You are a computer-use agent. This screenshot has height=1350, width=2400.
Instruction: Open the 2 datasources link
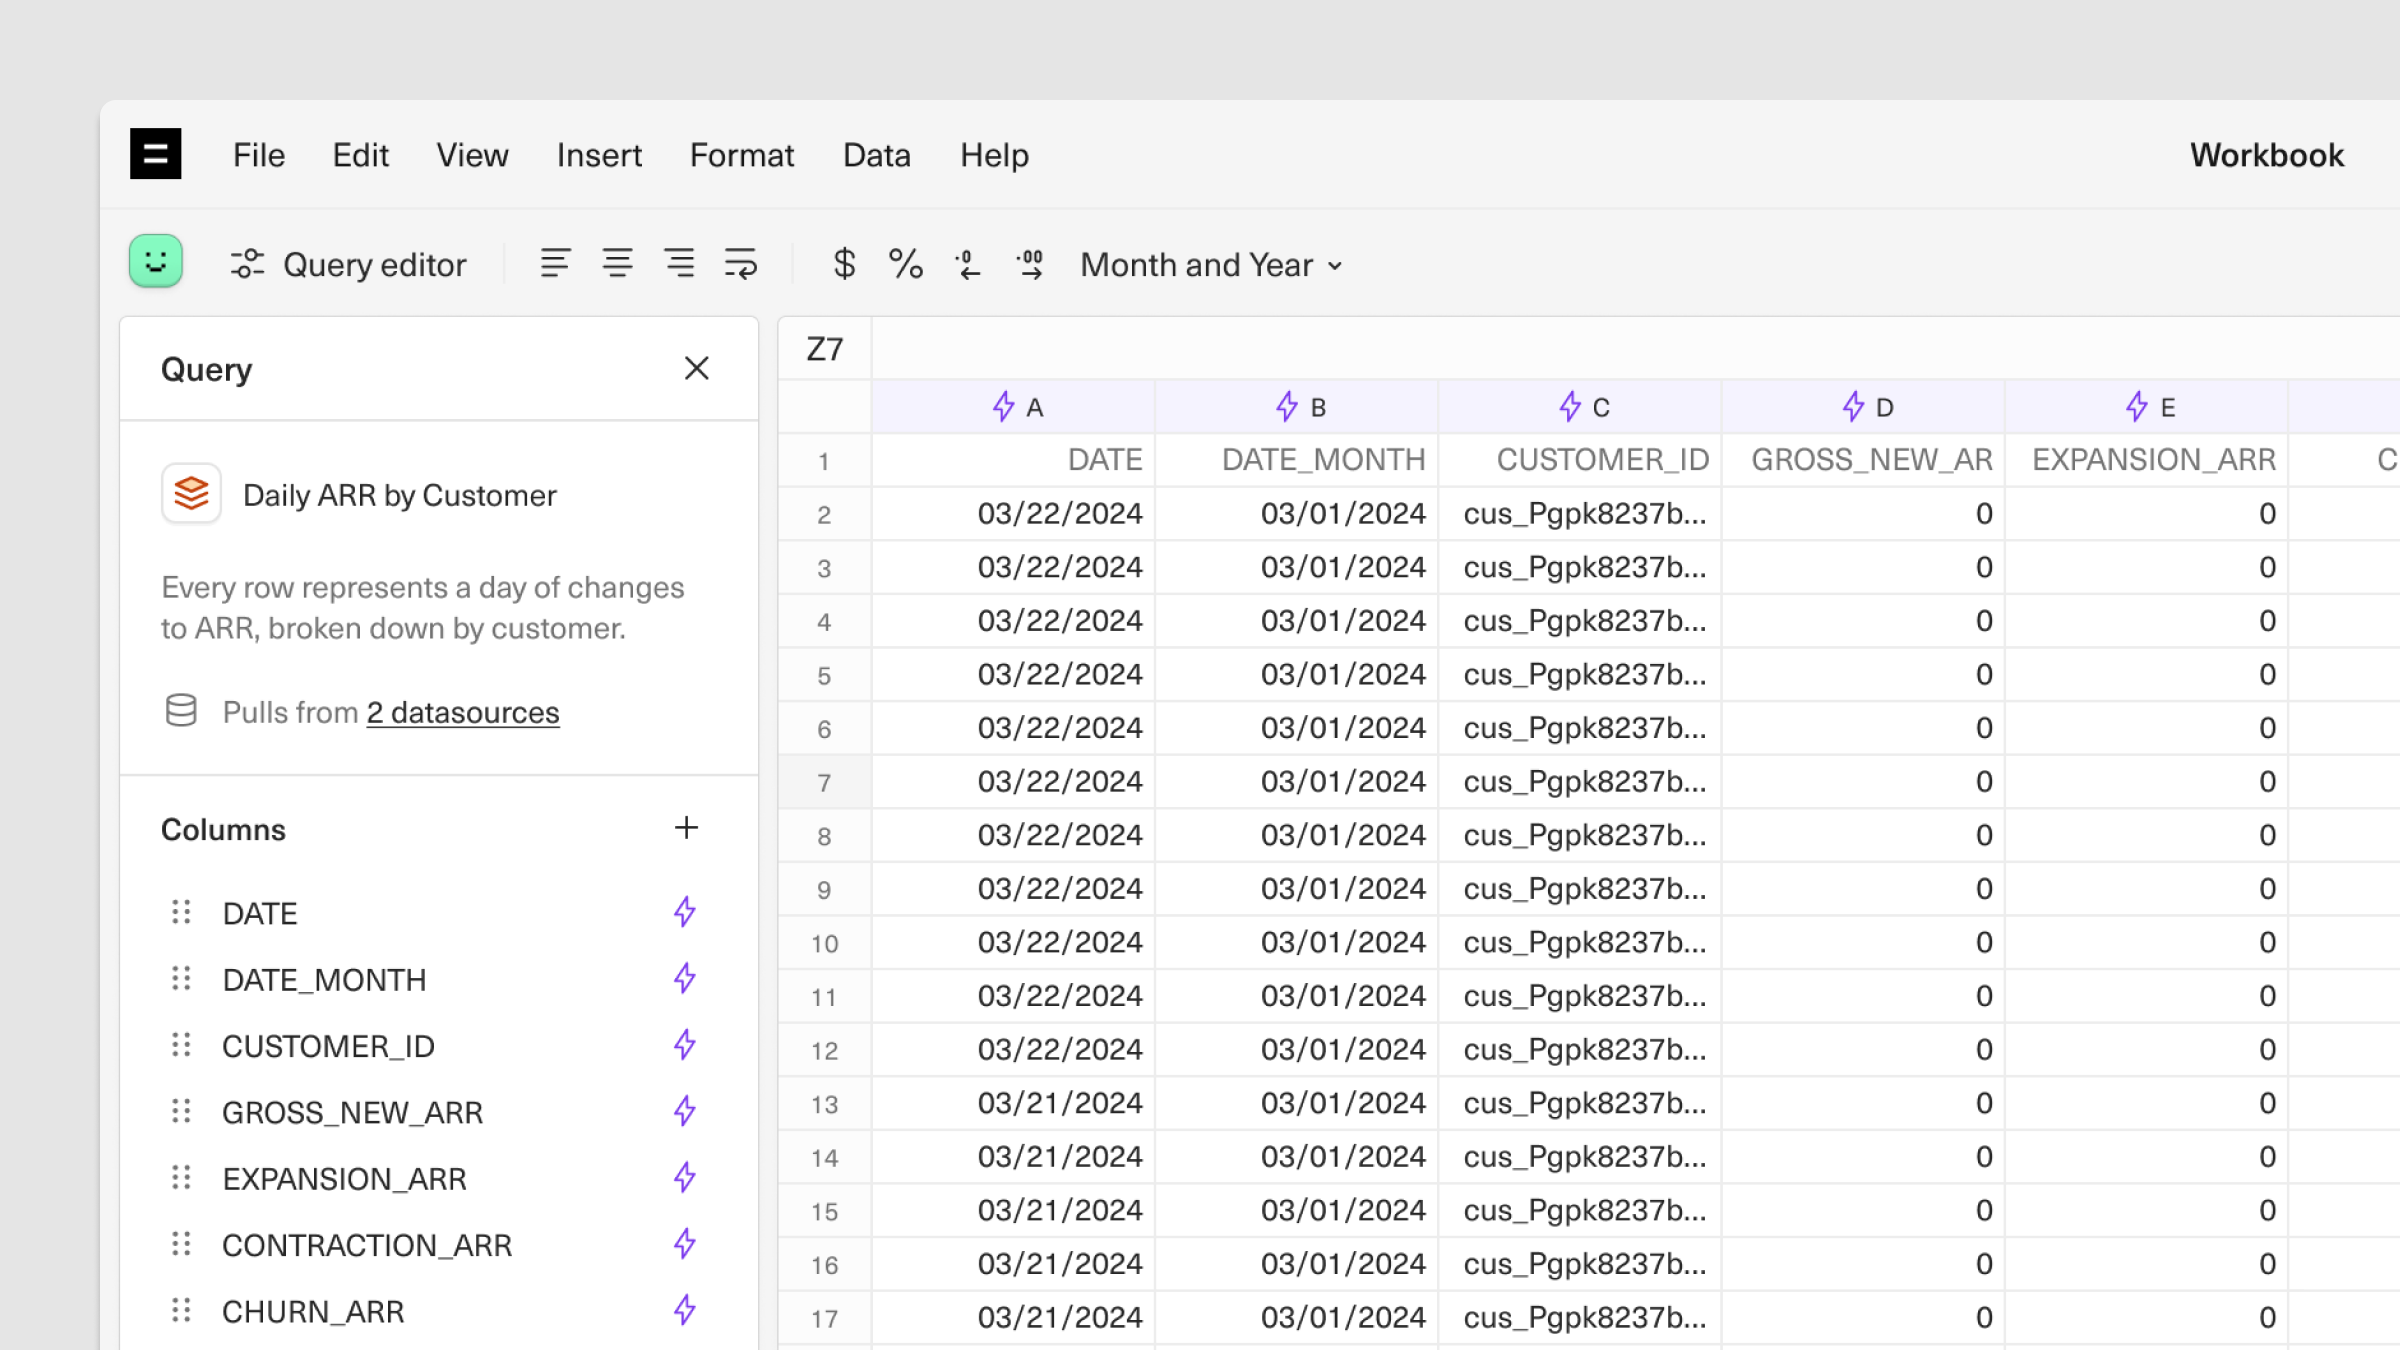pyautogui.click(x=462, y=712)
